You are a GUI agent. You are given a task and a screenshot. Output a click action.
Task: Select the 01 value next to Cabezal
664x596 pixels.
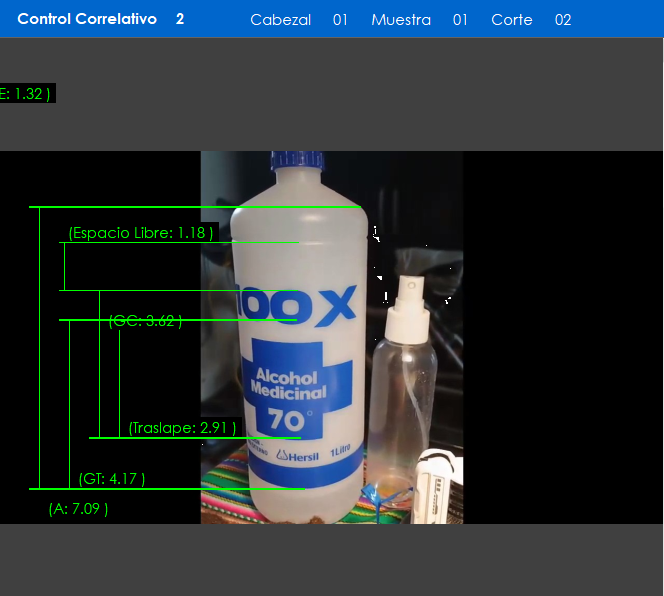340,20
